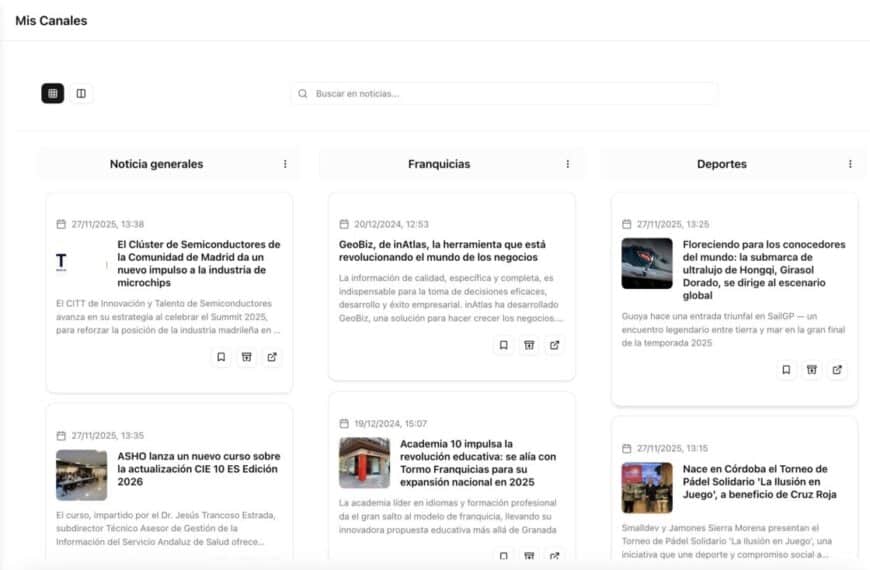Click the 'Mis Canales' page title
The width and height of the screenshot is (870, 570).
(x=51, y=21)
